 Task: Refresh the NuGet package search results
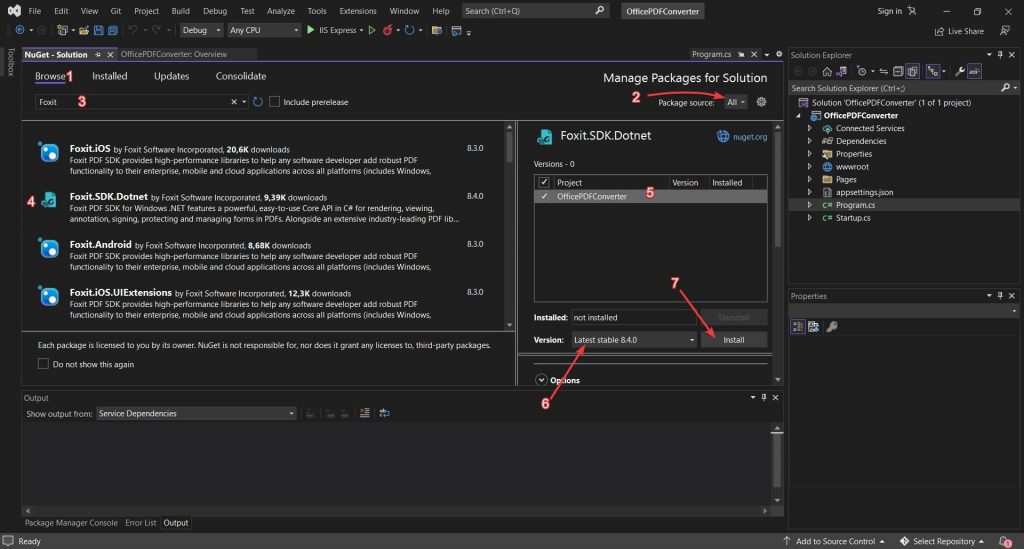258,102
